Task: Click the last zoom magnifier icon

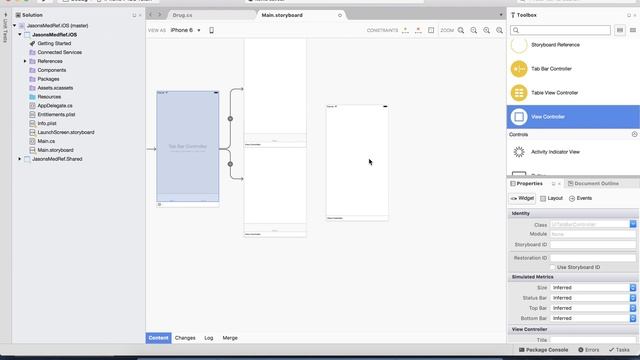Action: (x=500, y=30)
